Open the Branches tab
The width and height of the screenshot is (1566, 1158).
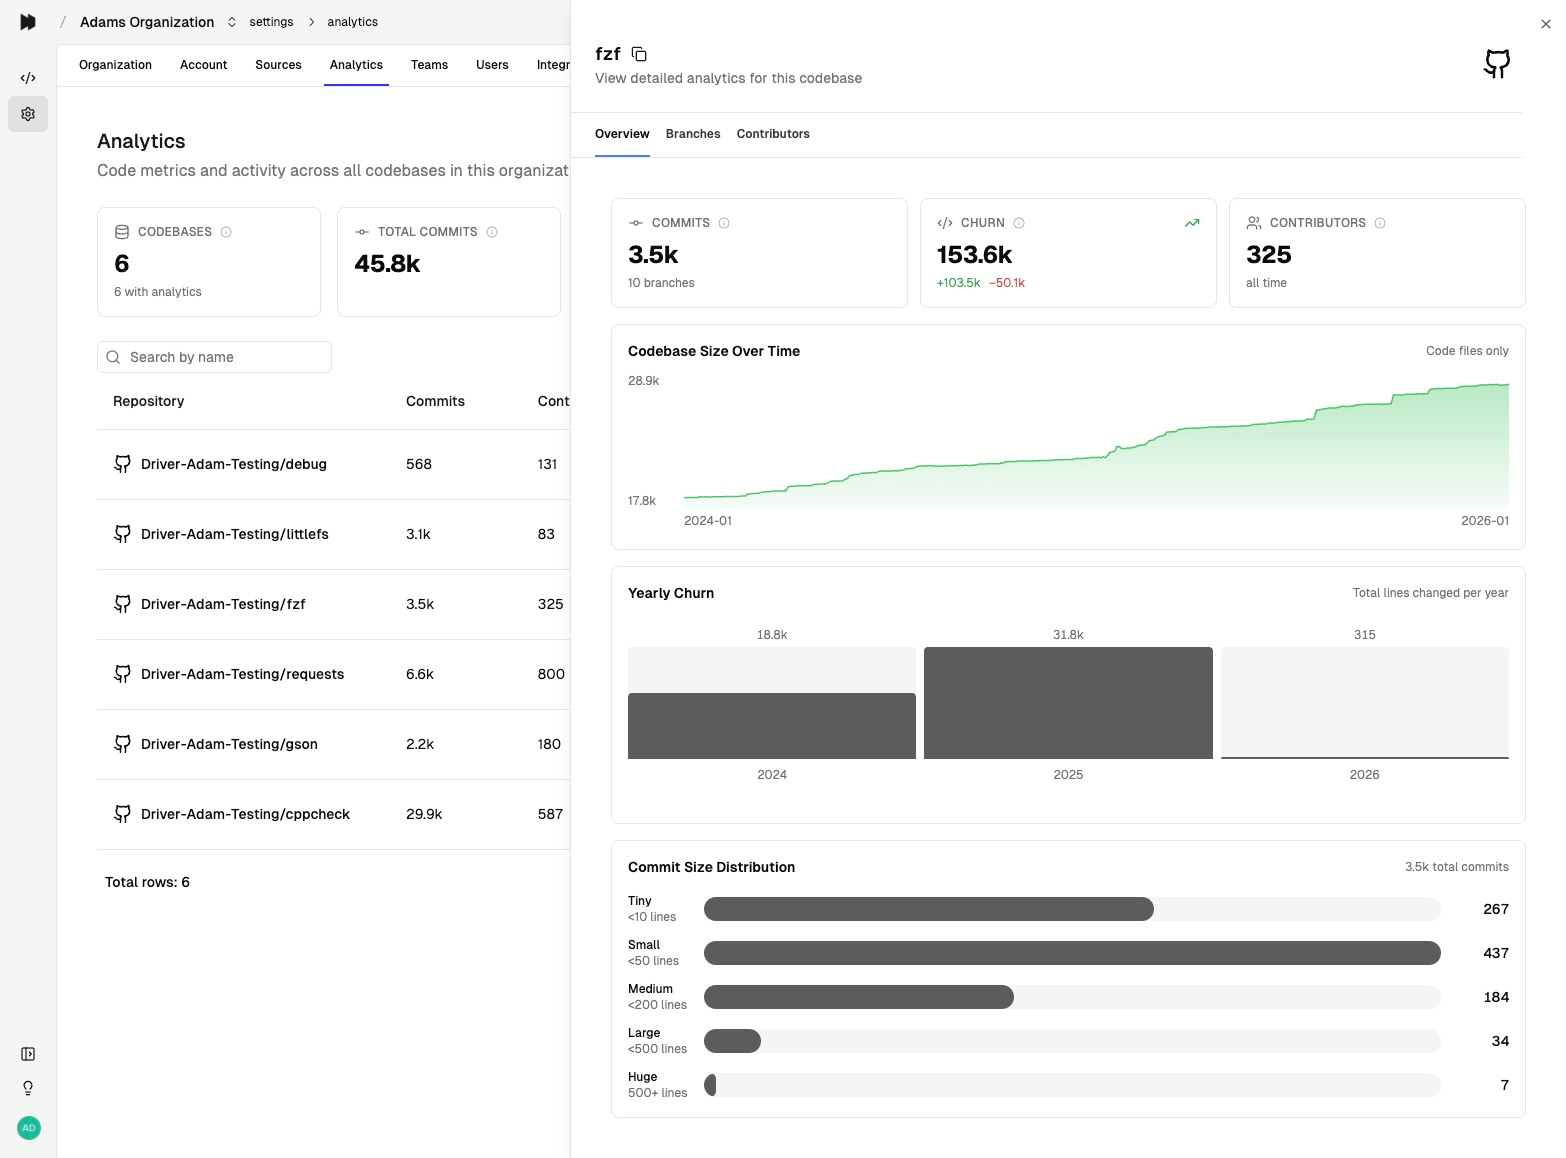(693, 134)
